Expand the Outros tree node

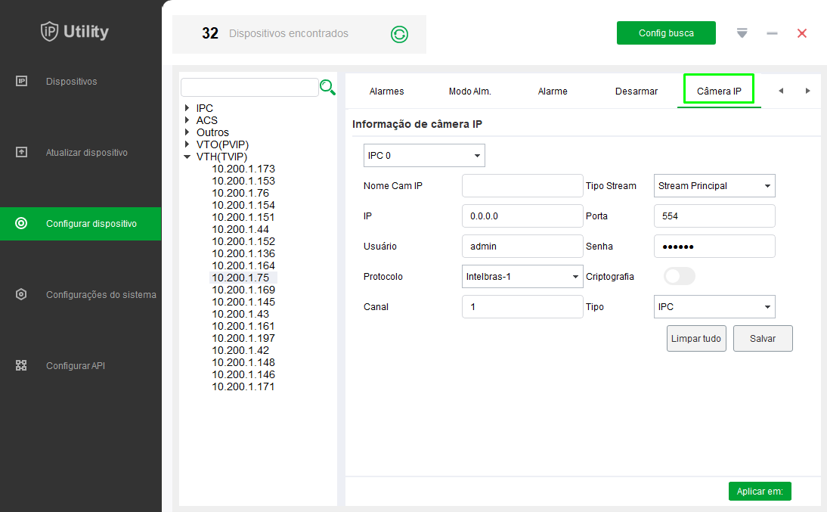(x=187, y=132)
